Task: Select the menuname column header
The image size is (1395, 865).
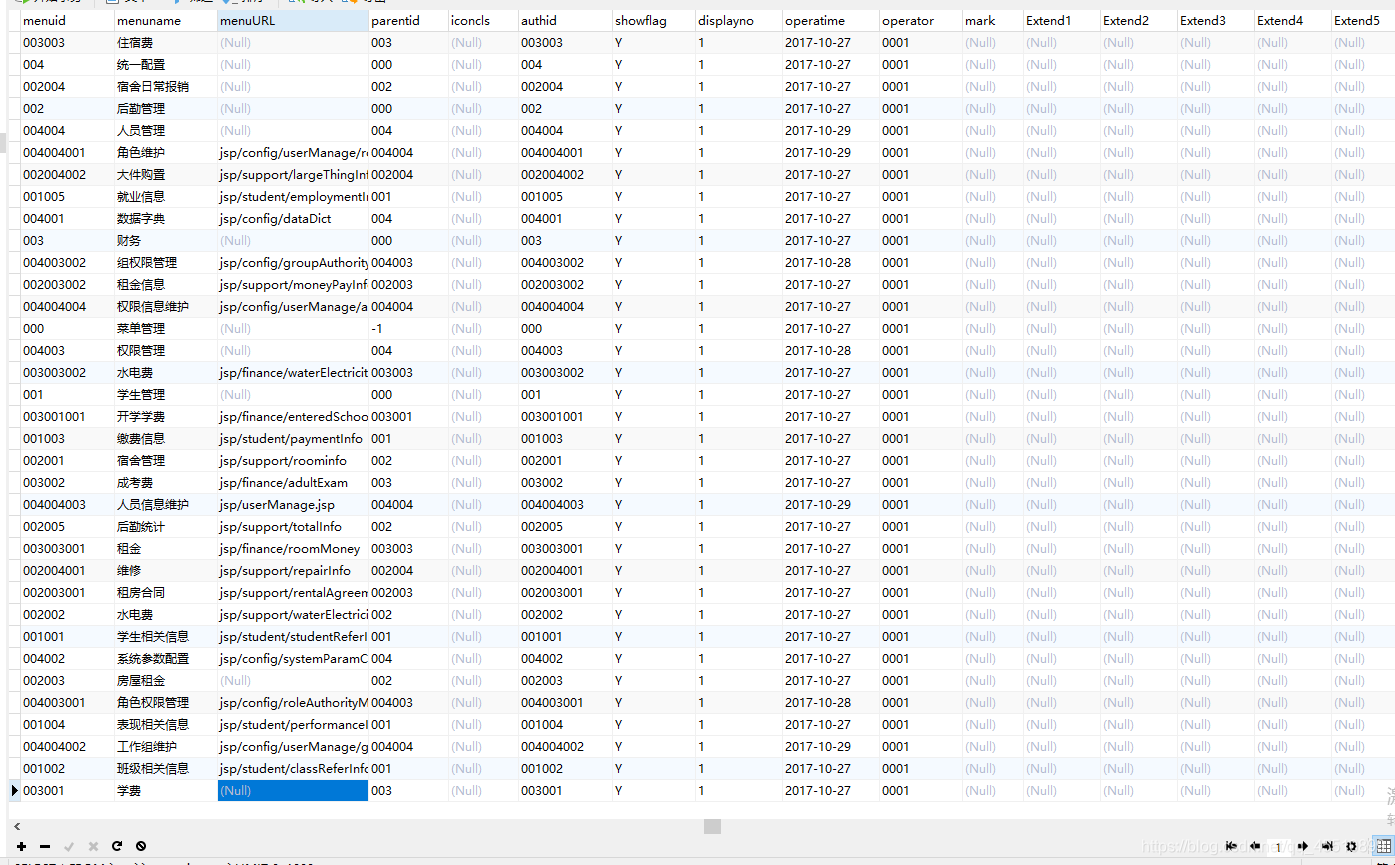Action: (x=165, y=20)
